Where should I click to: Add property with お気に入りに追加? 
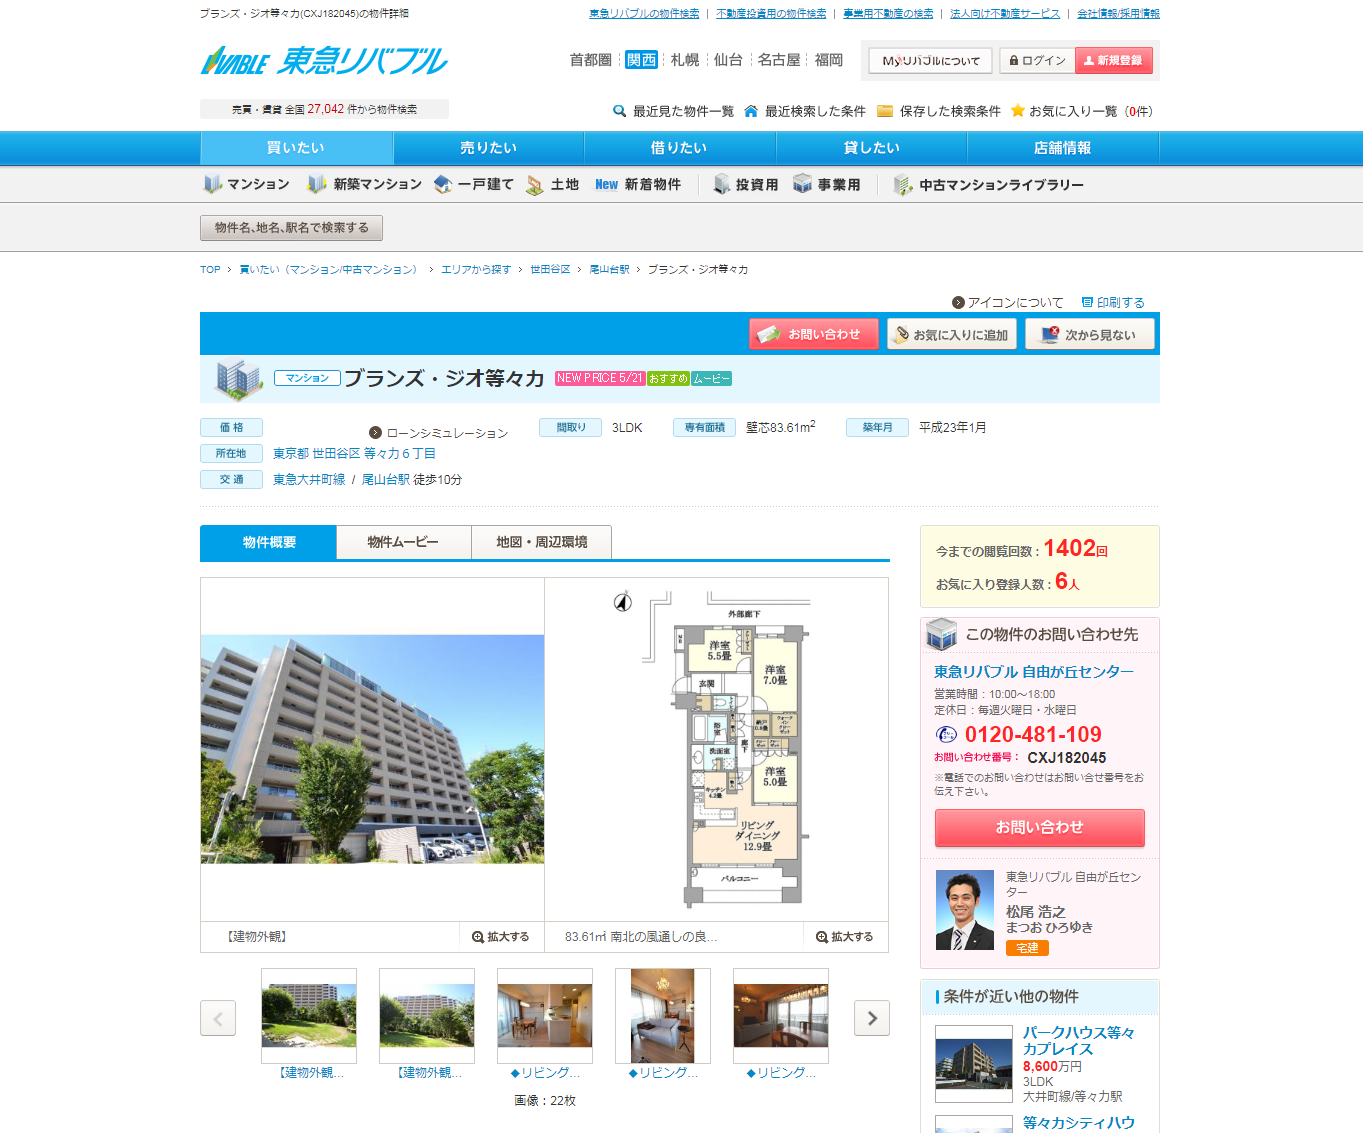coord(952,334)
